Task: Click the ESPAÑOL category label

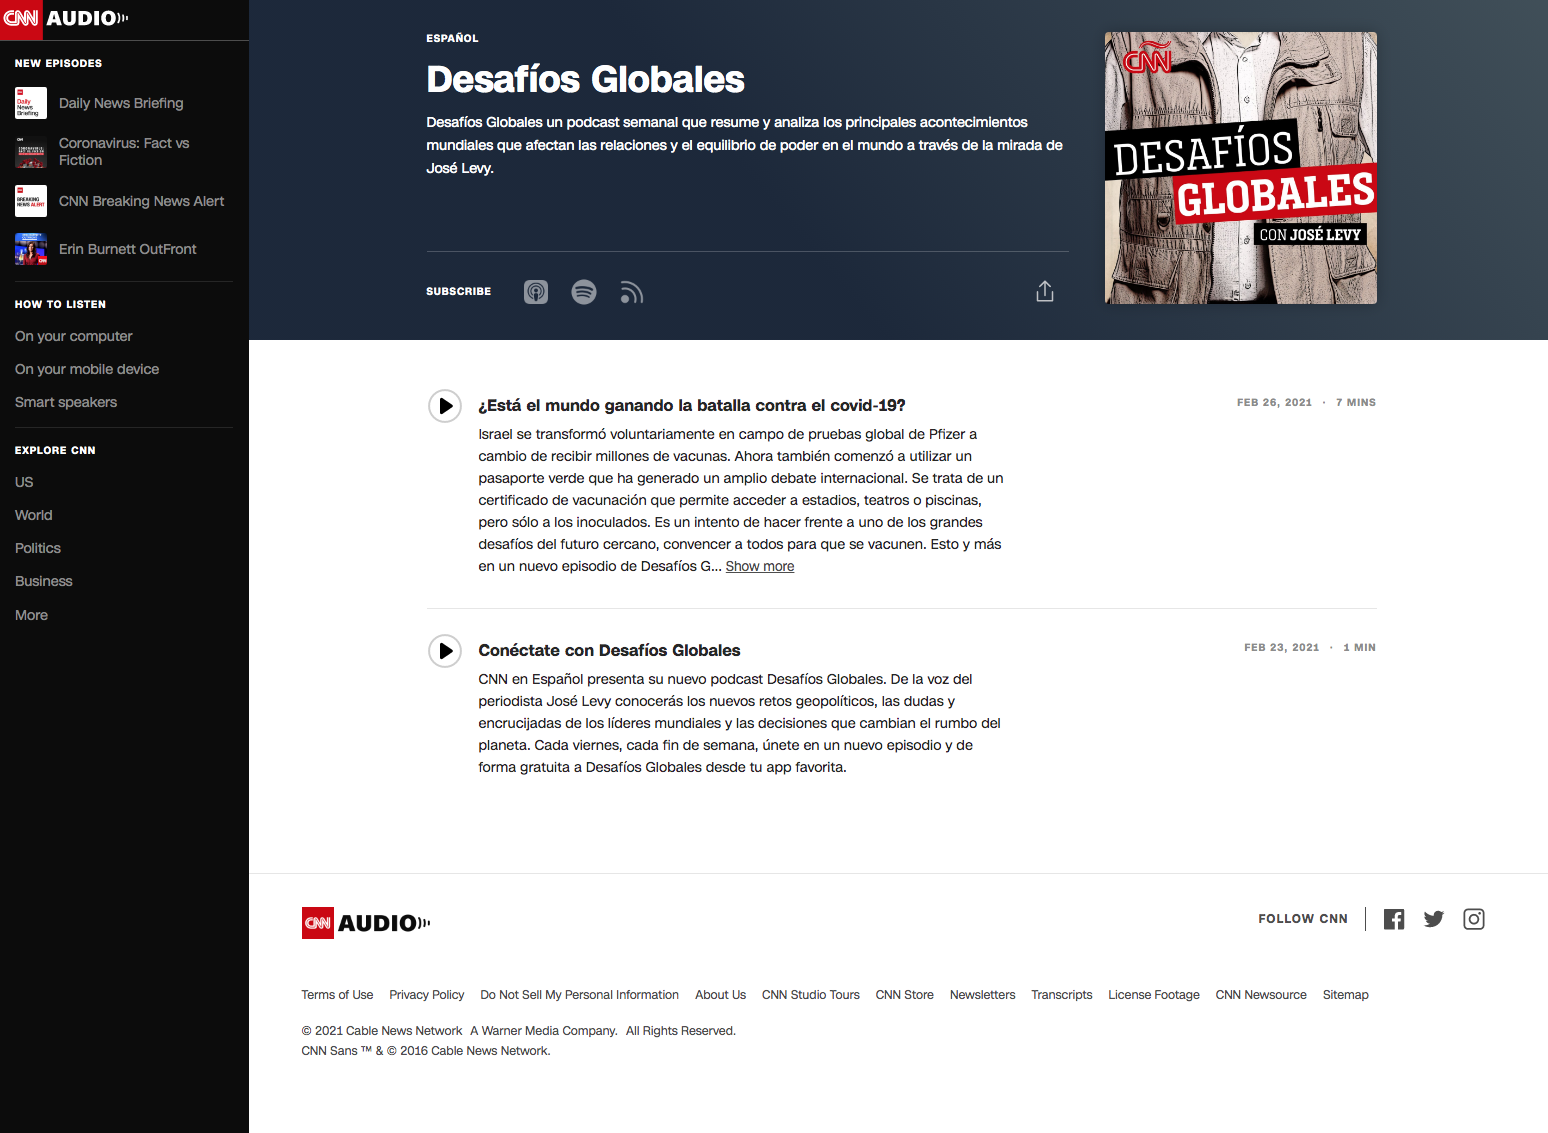Action: (452, 38)
